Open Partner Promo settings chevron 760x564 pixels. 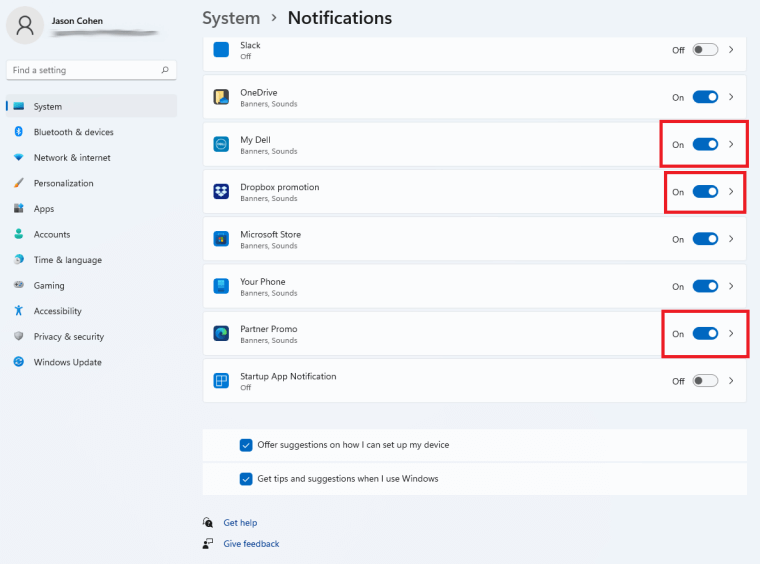731,333
